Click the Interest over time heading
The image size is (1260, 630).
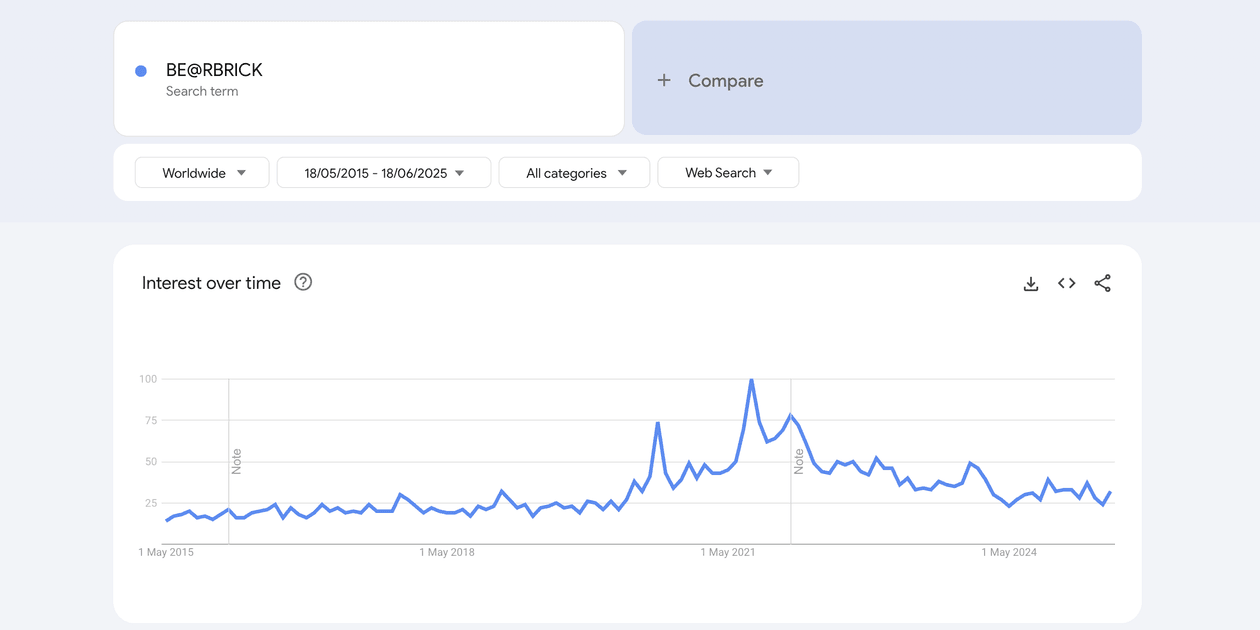coord(211,283)
